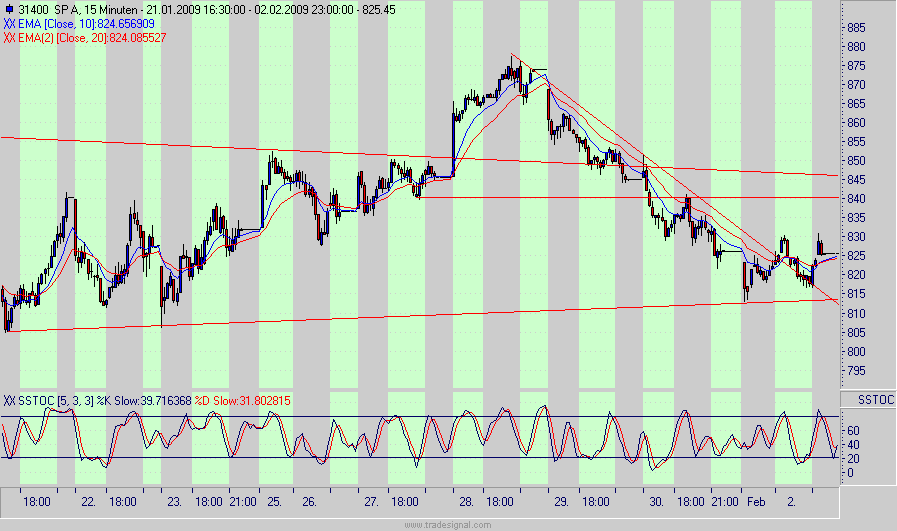Click the 40 level on stochastic axis

(853, 445)
